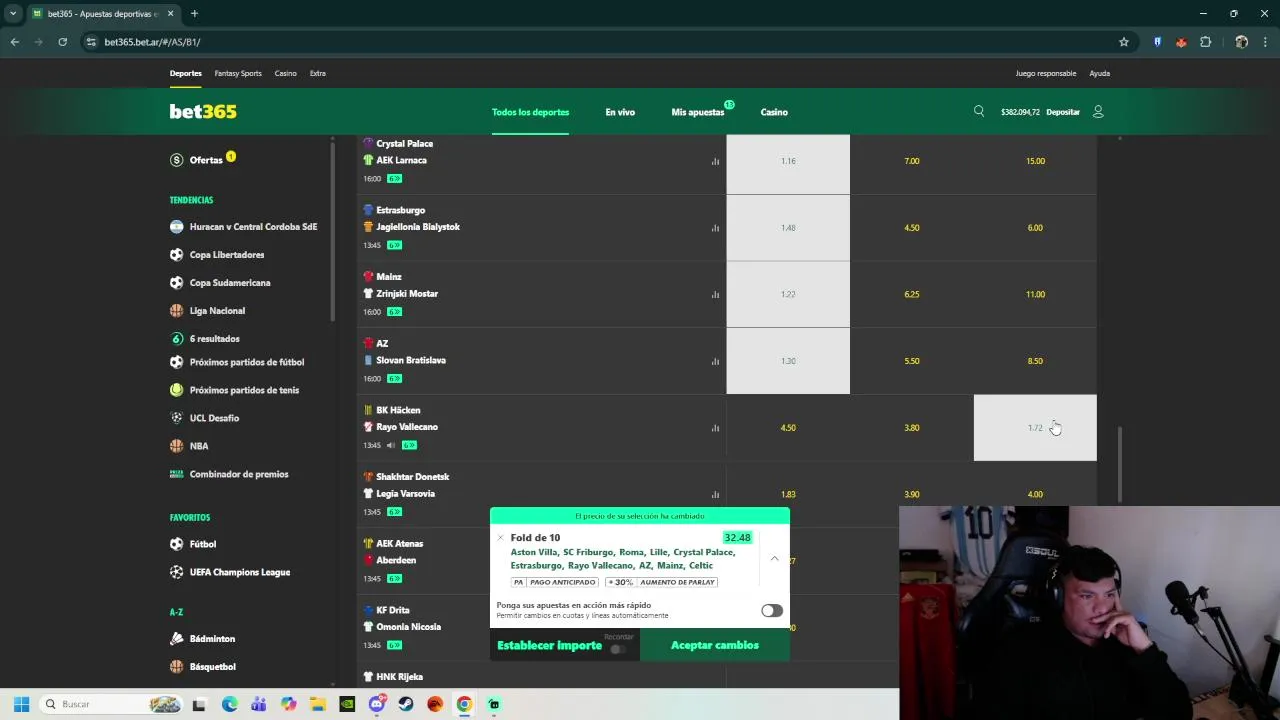Select the 4.50 draw odds for Estrasburgo
1280x720 pixels.
912,228
